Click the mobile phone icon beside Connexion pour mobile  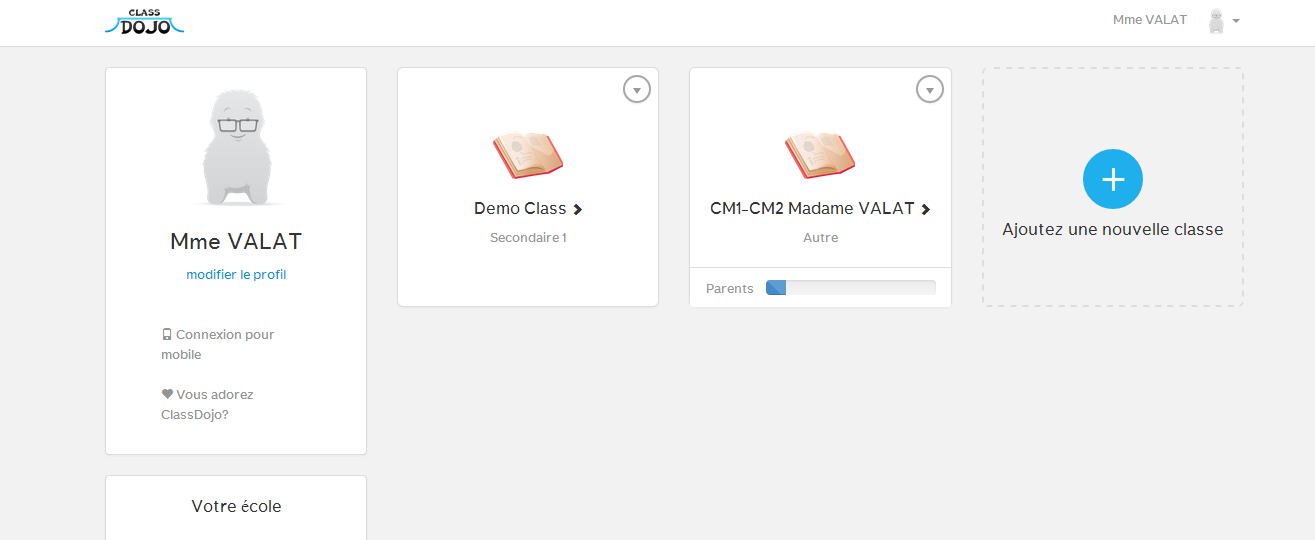click(167, 335)
